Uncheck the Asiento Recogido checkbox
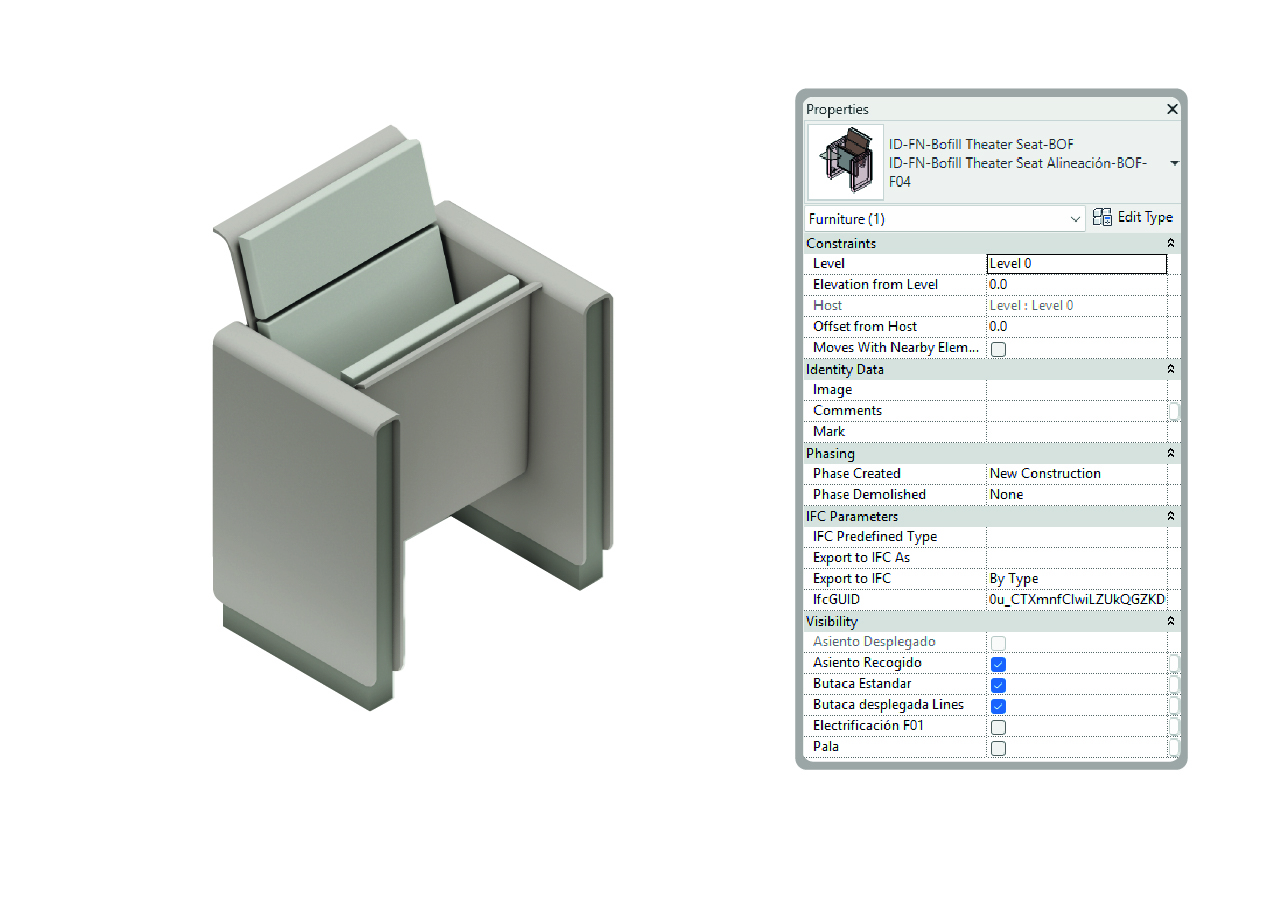 coord(998,664)
